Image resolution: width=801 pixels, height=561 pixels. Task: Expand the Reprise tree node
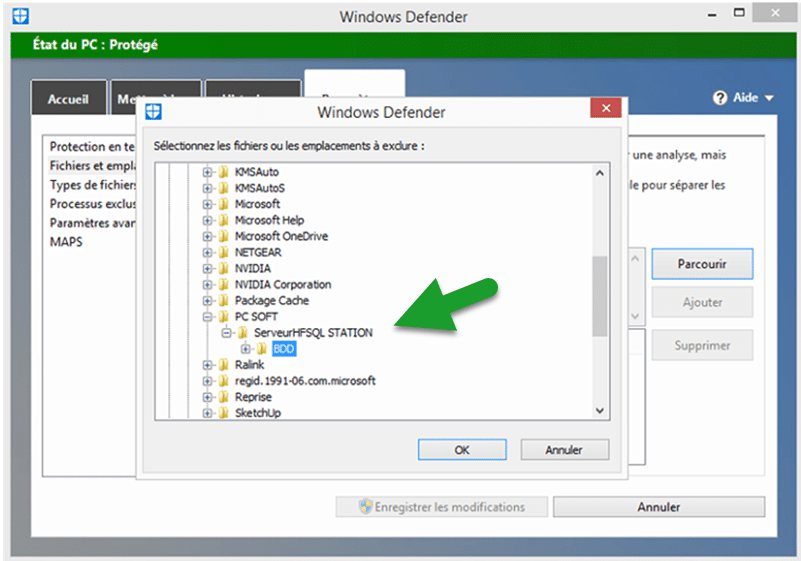click(x=207, y=398)
